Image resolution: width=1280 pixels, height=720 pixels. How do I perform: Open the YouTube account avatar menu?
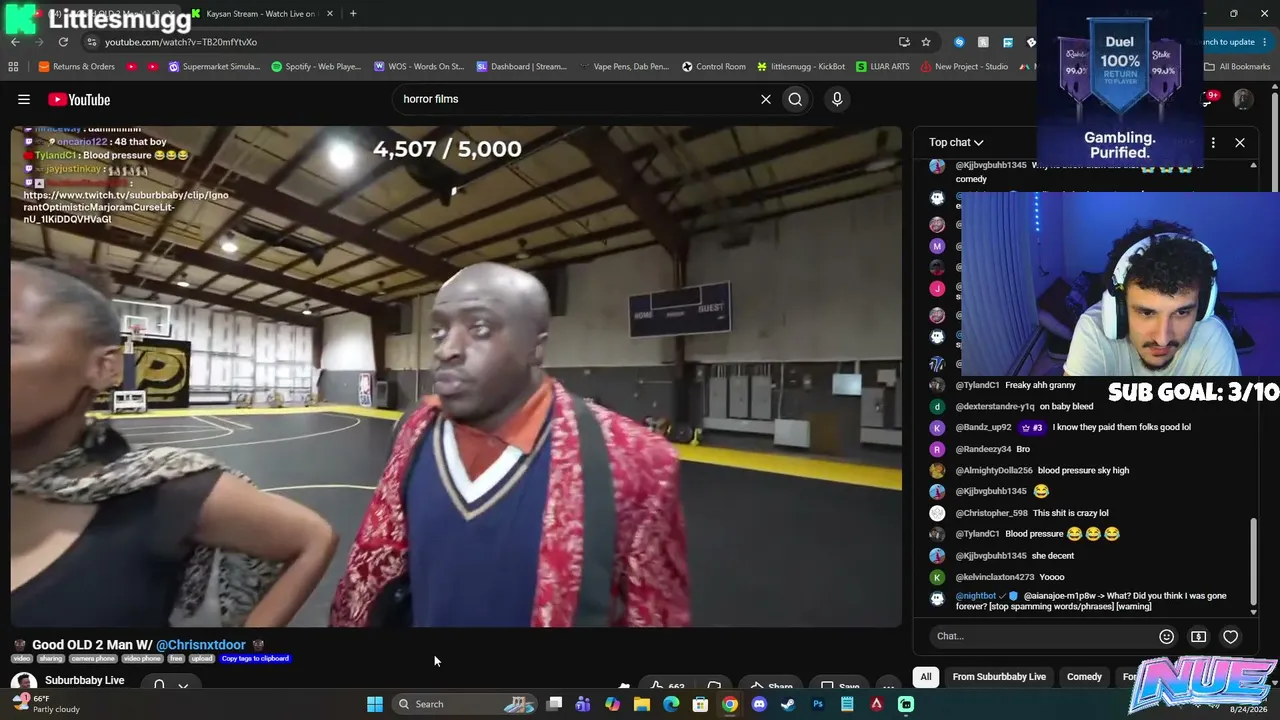point(1243,99)
